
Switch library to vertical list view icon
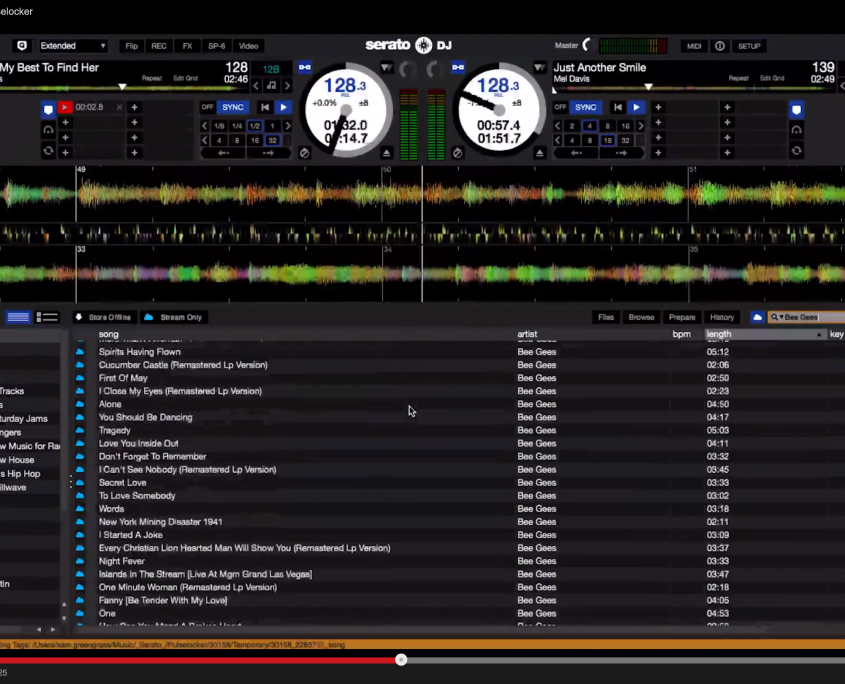(x=47, y=317)
